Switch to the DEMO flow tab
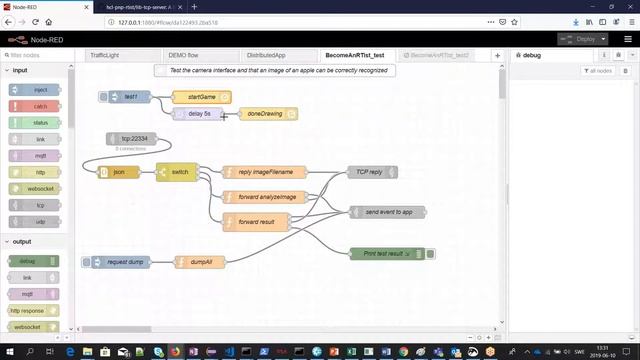Image resolution: width=640 pixels, height=360 pixels. [201, 56]
